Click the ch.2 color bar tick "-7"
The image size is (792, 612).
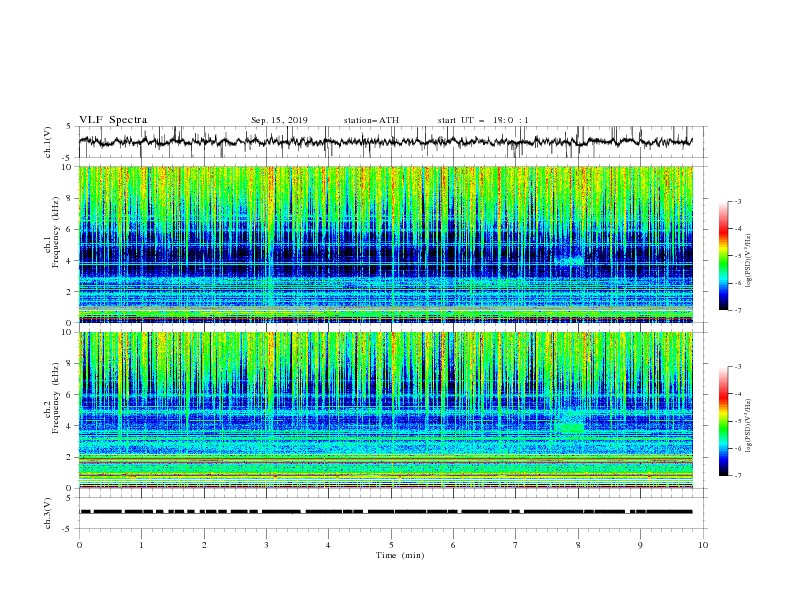pos(738,476)
